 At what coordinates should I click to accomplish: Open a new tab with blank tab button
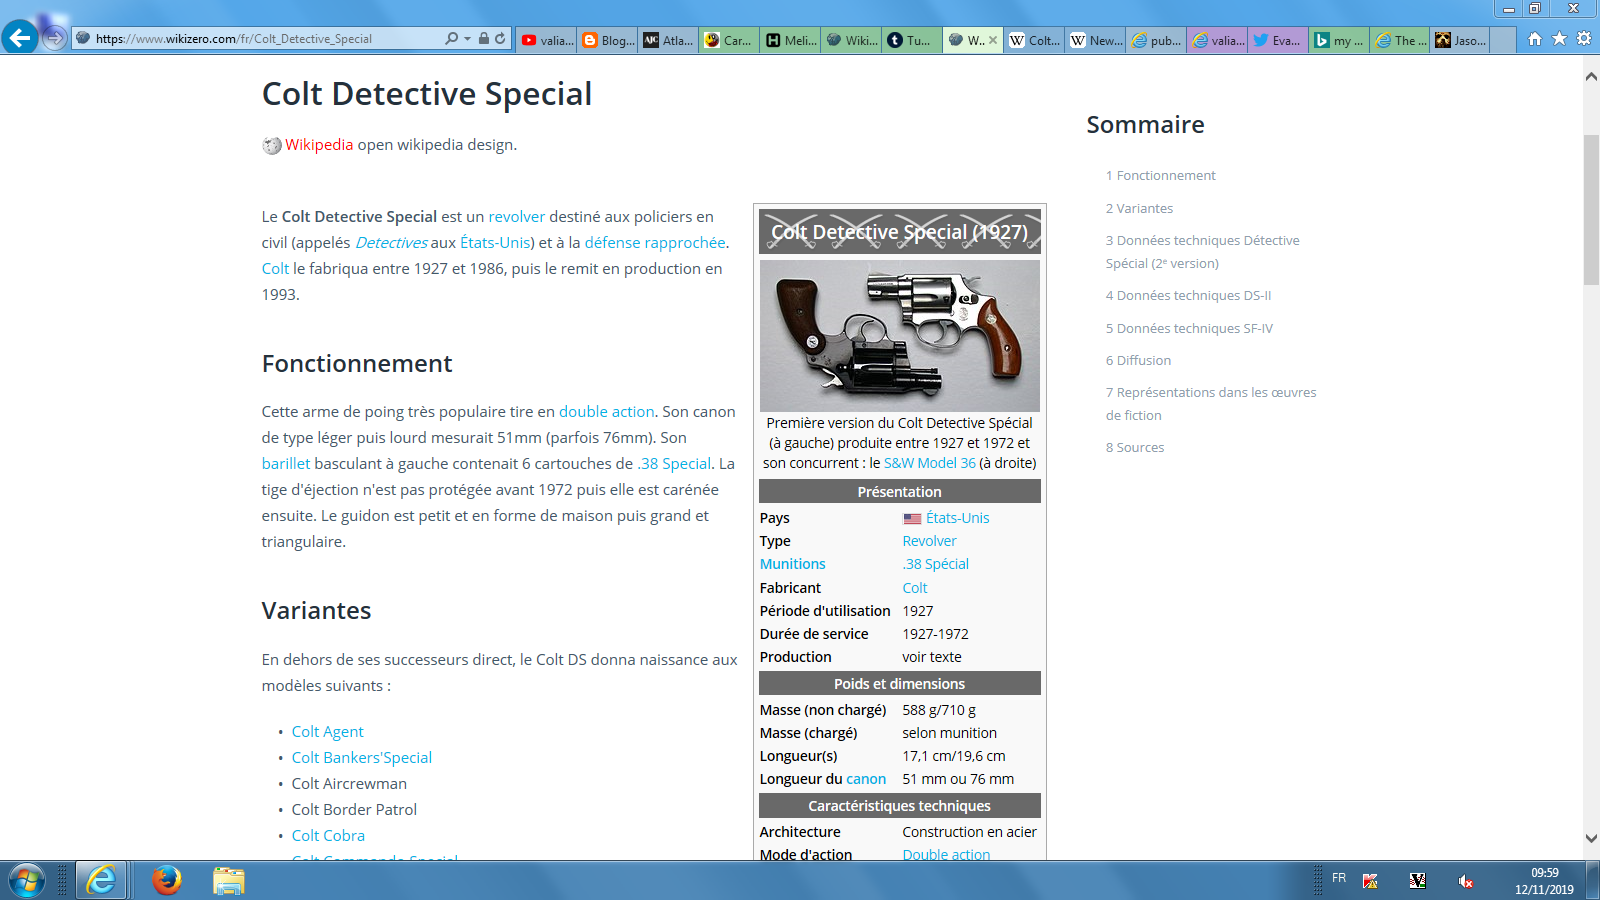1504,40
